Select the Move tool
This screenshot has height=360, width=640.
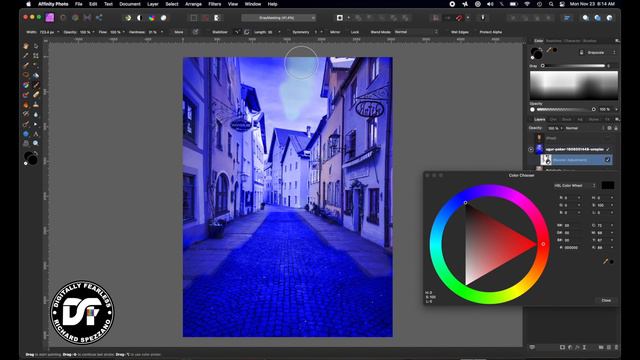[x=36, y=46]
